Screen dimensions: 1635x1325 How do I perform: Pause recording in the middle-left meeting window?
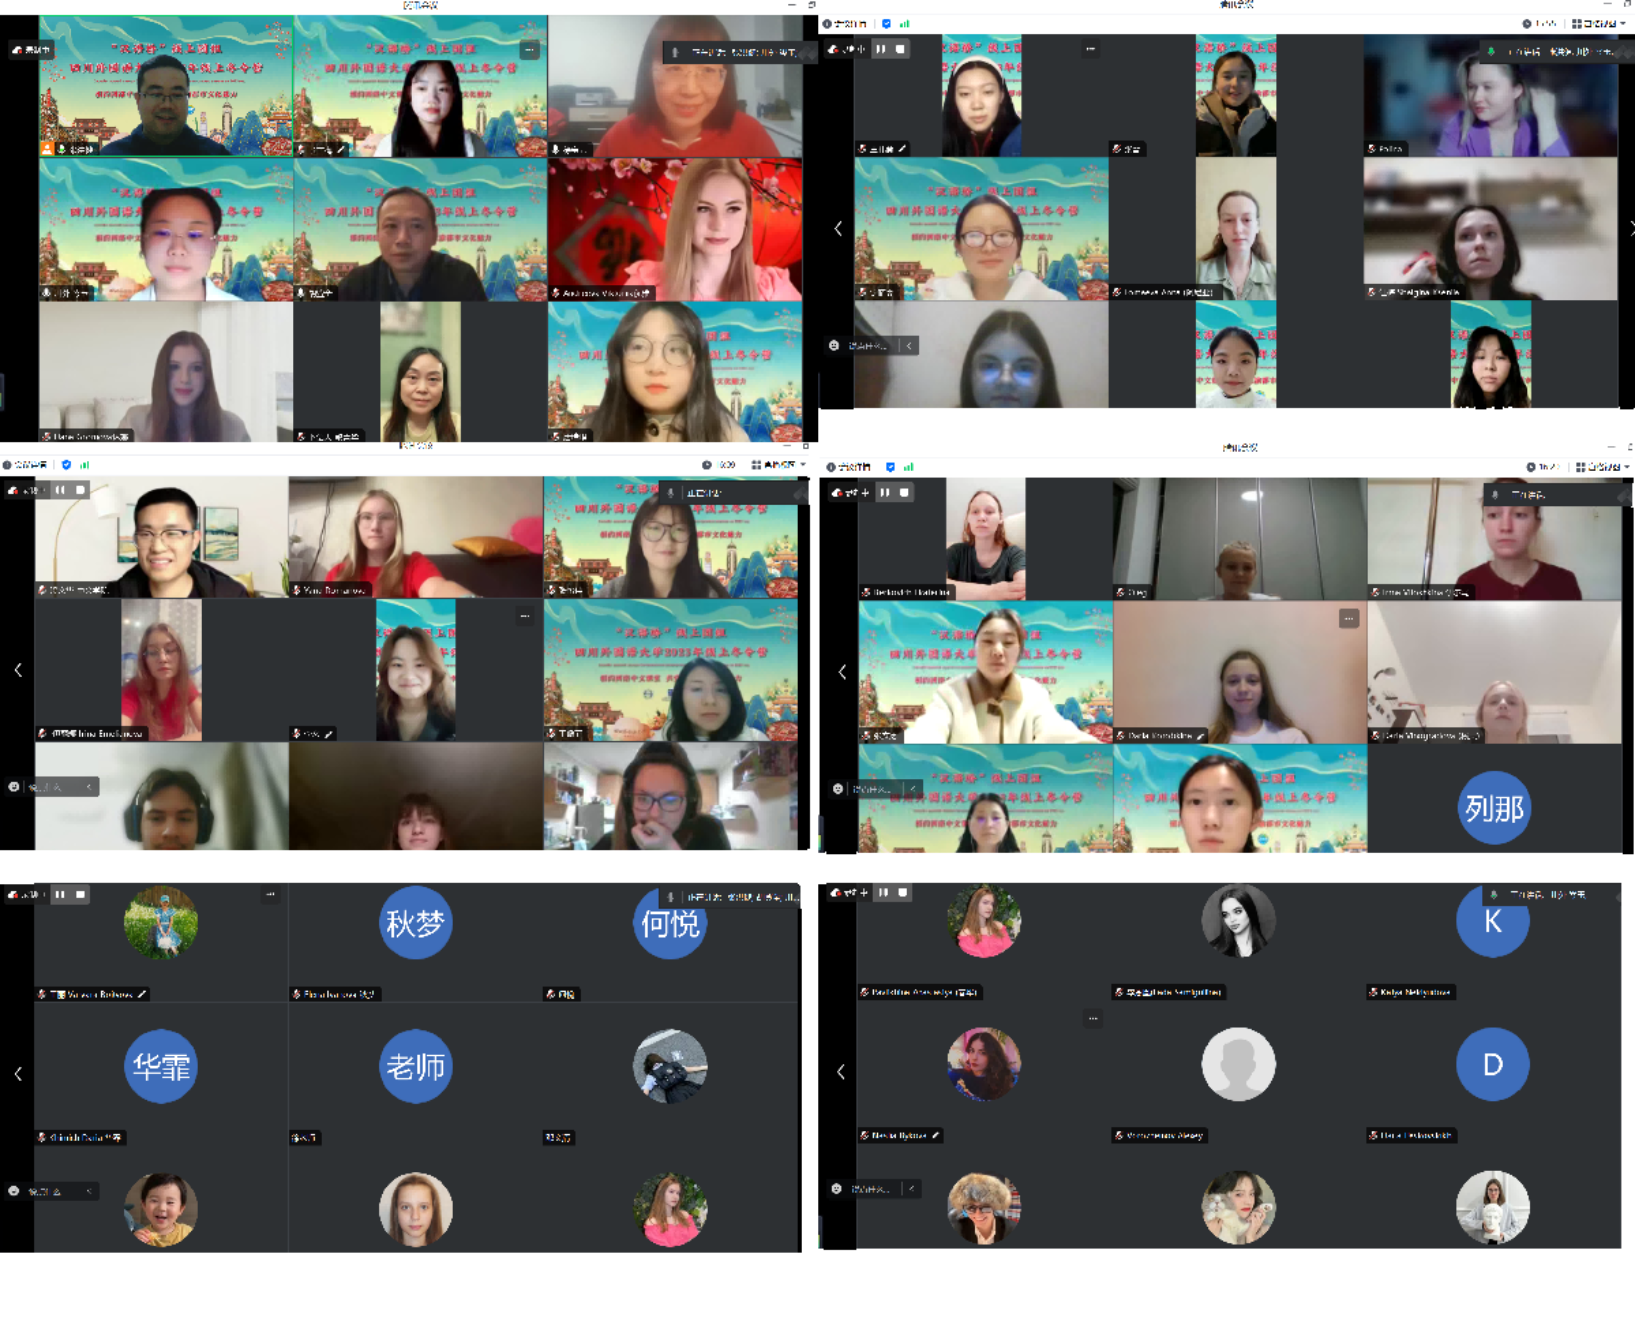tap(61, 490)
